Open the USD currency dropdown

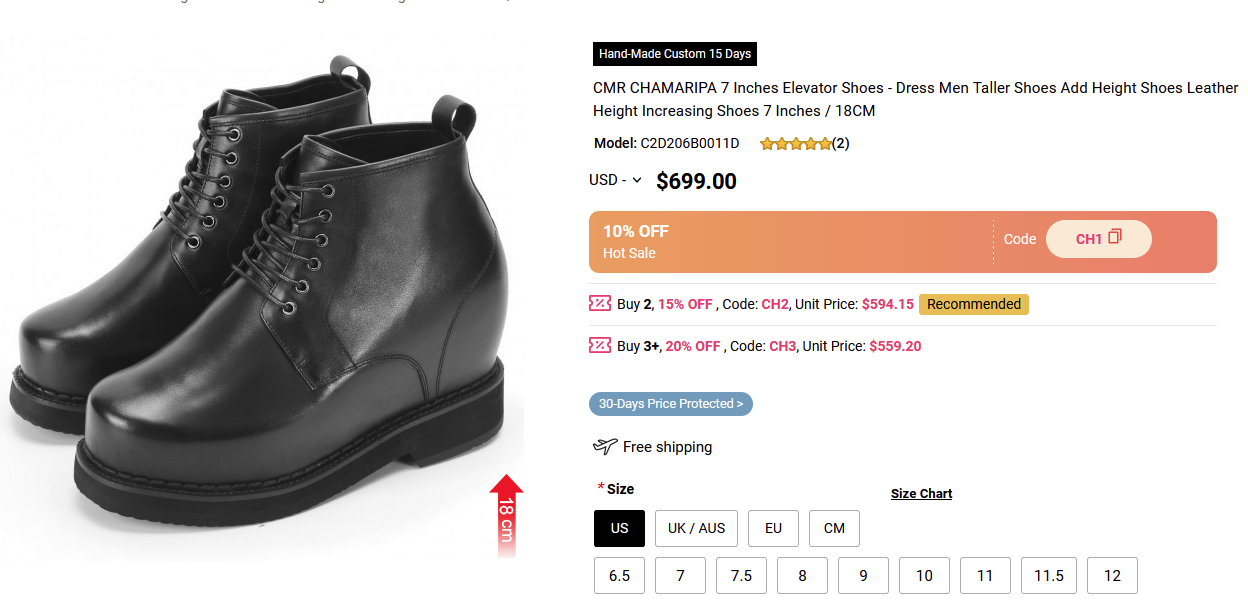tap(616, 181)
